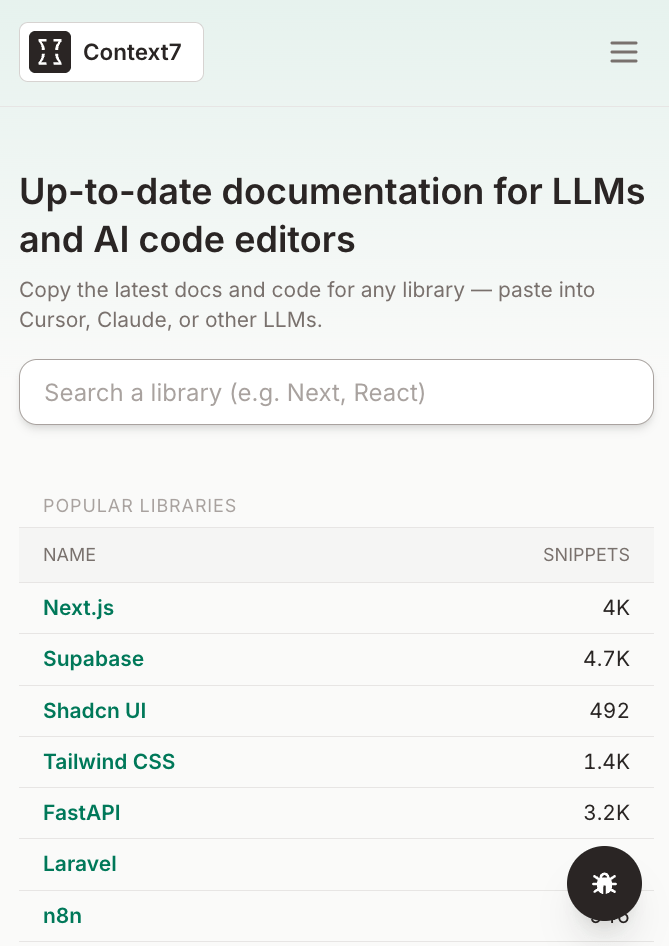Open the FastAPI library link
Image resolution: width=669 pixels, height=946 pixels.
[81, 813]
